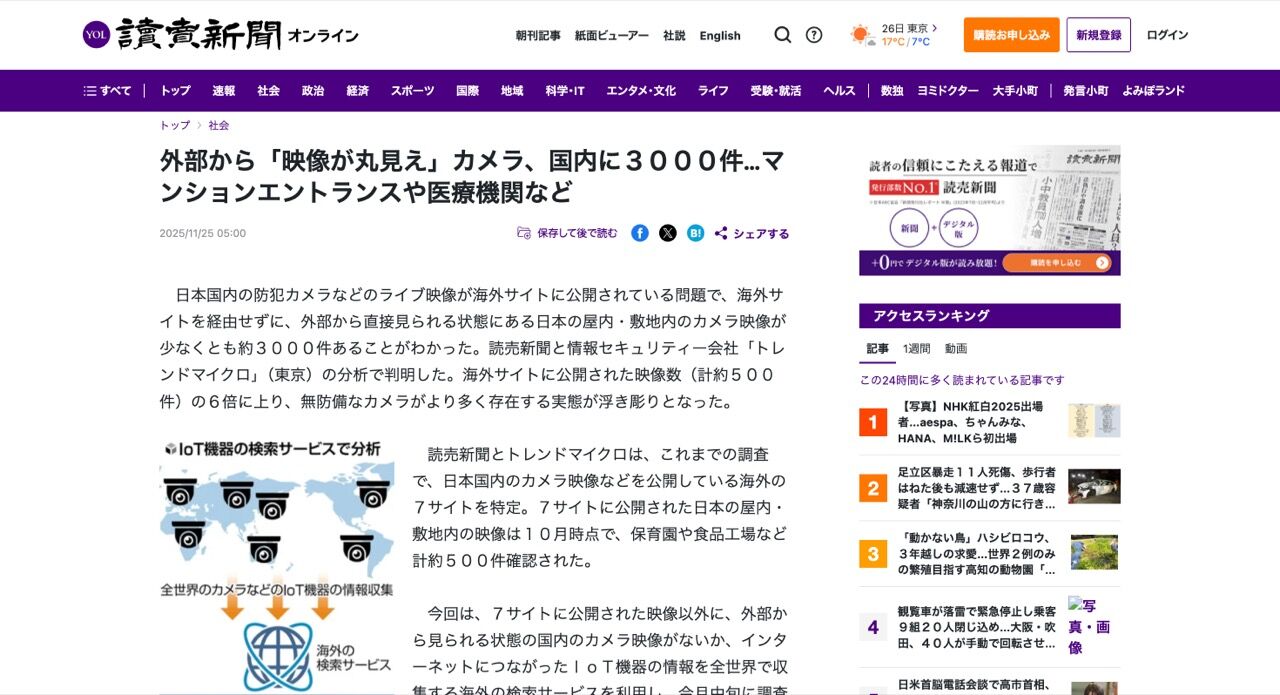This screenshot has width=1280, height=695.
Task: Click the 新規登録 button
Action: tap(1099, 35)
